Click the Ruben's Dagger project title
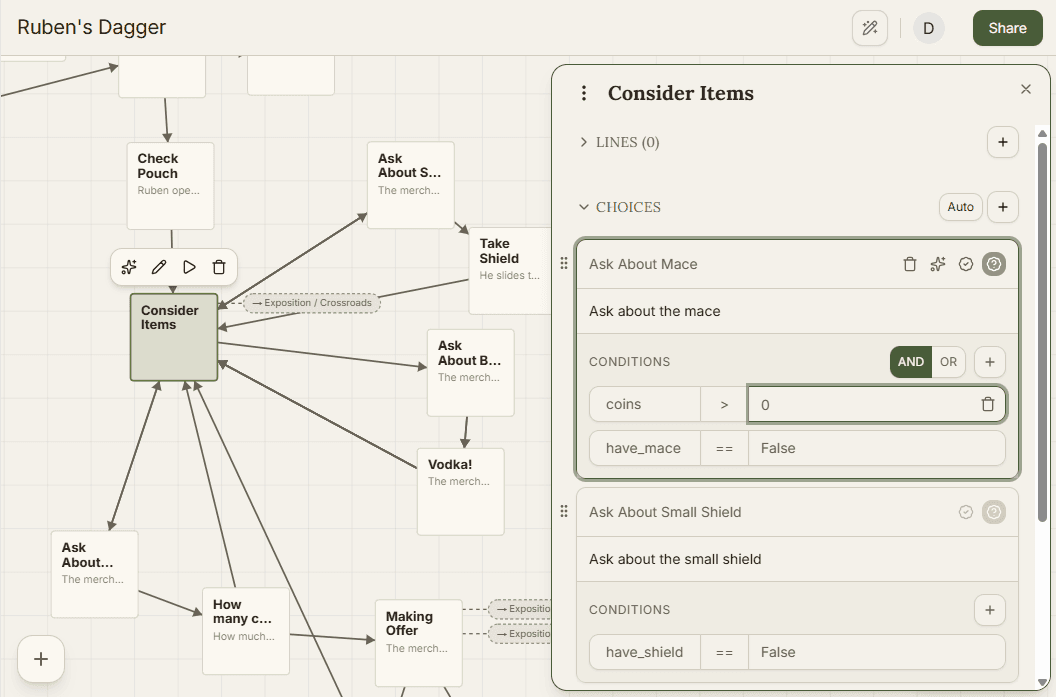The image size is (1056, 697). tap(92, 27)
